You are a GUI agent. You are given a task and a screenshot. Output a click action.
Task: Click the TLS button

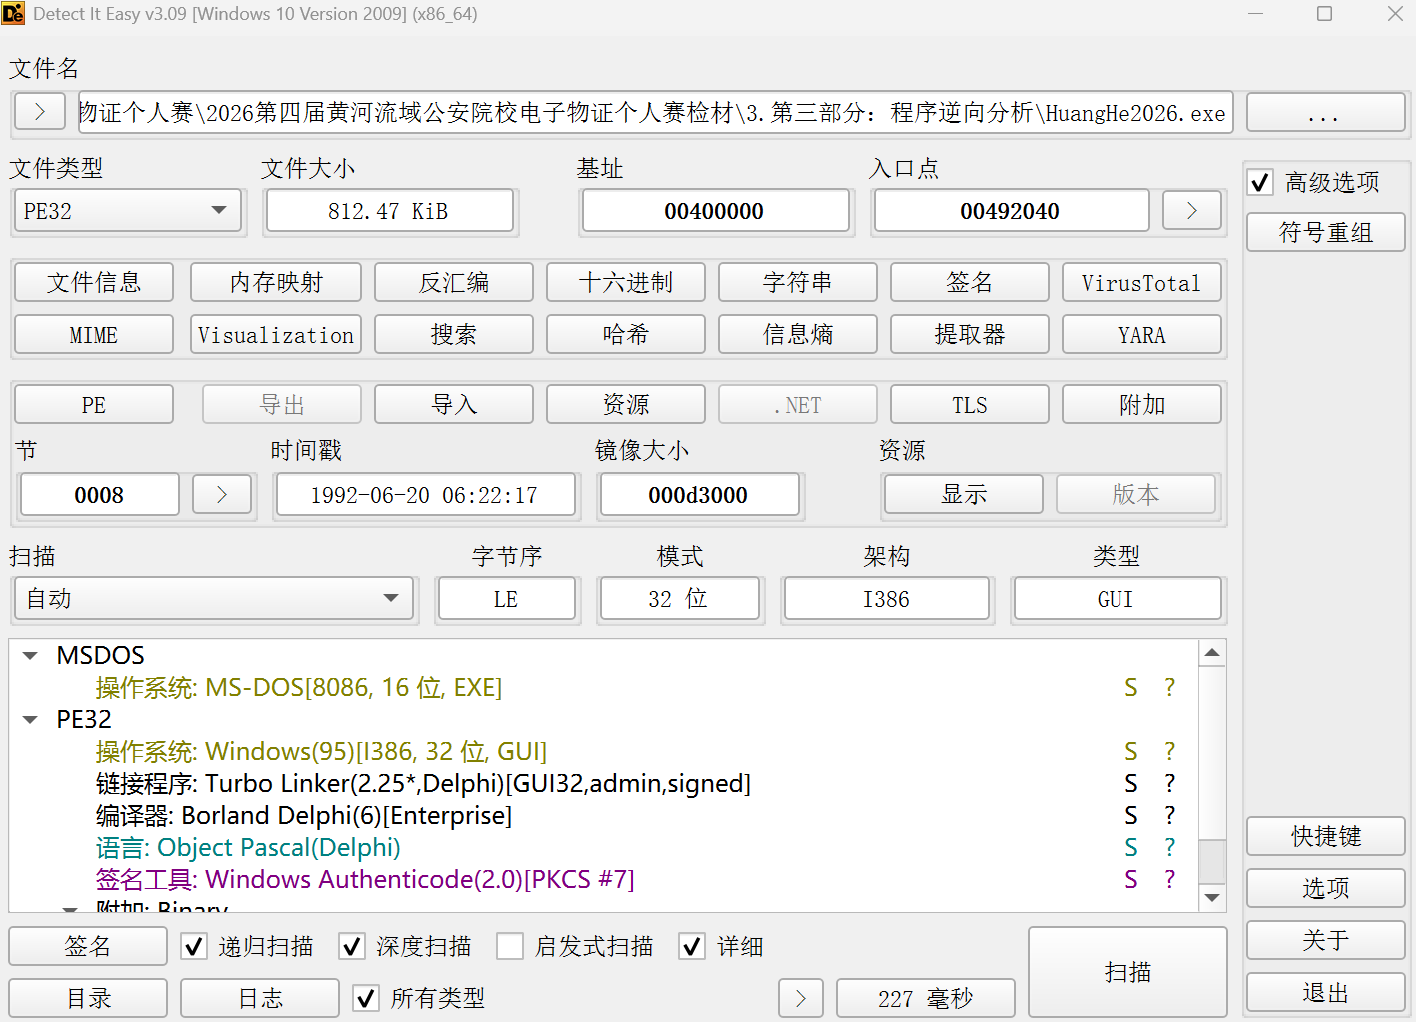tap(970, 404)
